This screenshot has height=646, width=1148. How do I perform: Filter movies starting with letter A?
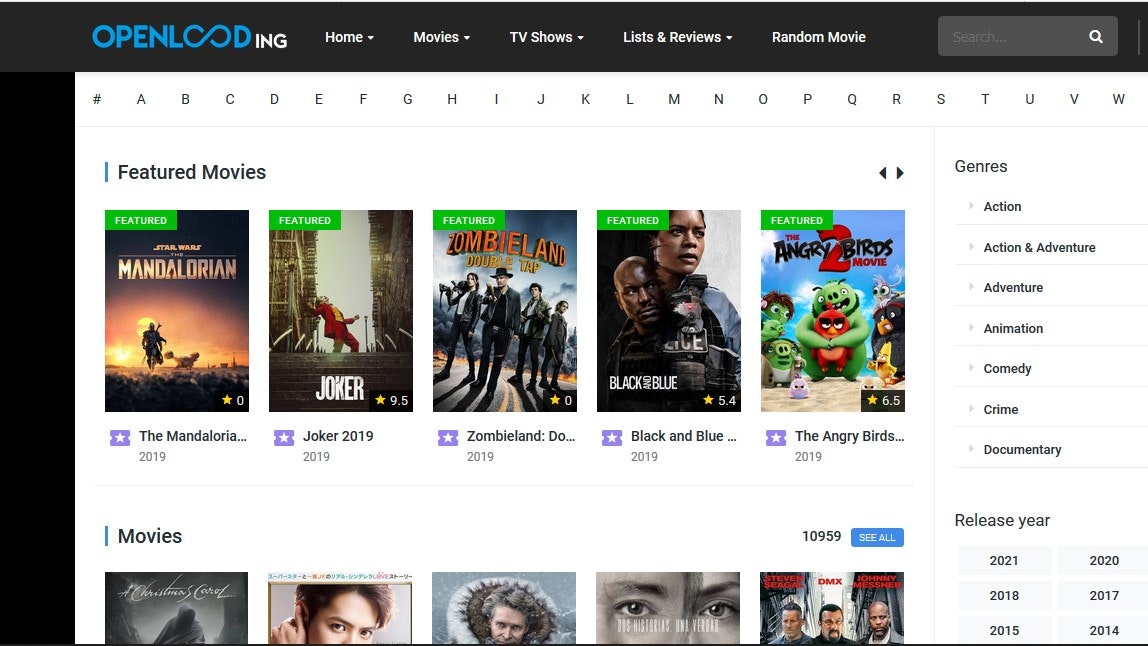tap(141, 99)
